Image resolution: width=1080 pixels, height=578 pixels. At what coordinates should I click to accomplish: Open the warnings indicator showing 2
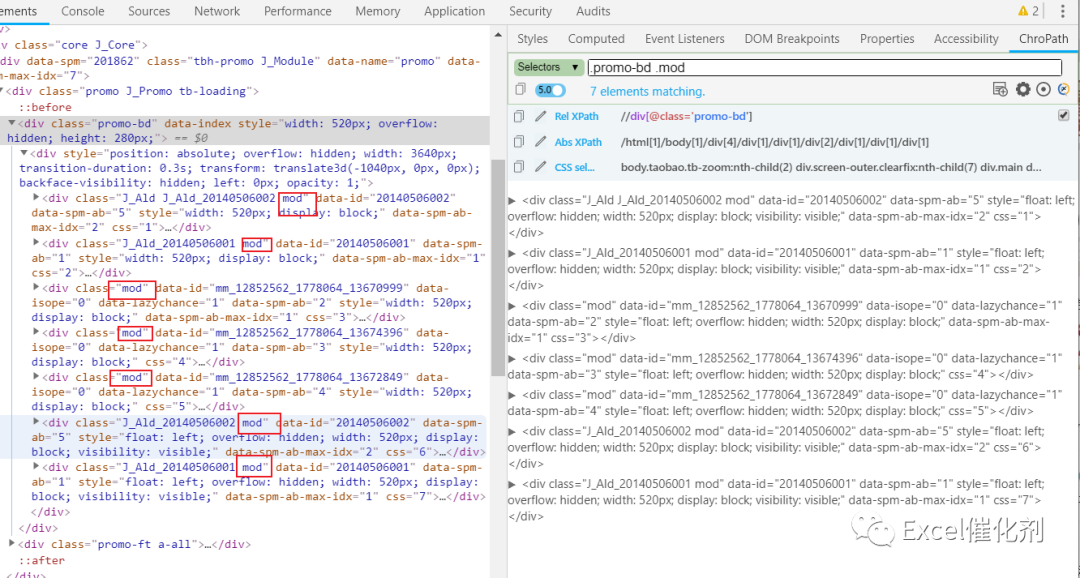coord(1028,11)
